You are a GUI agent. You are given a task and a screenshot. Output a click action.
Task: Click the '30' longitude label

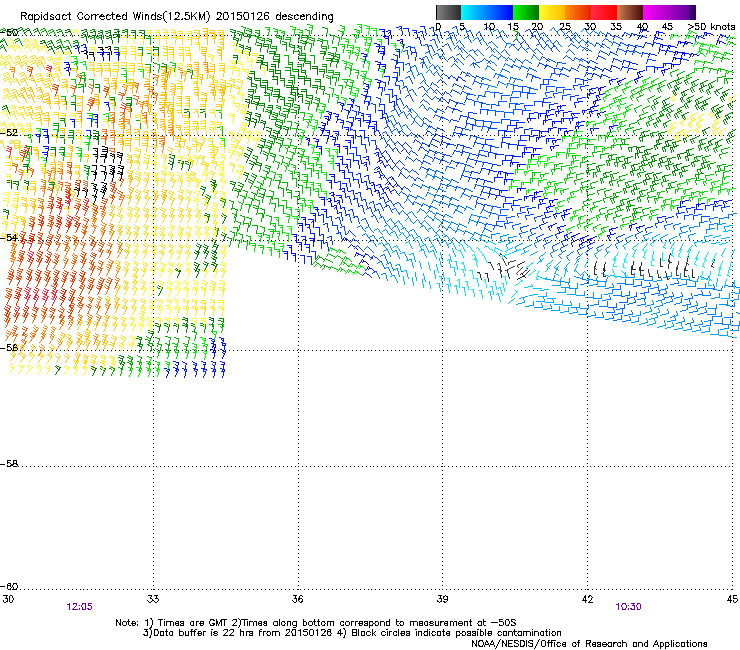click(8, 599)
